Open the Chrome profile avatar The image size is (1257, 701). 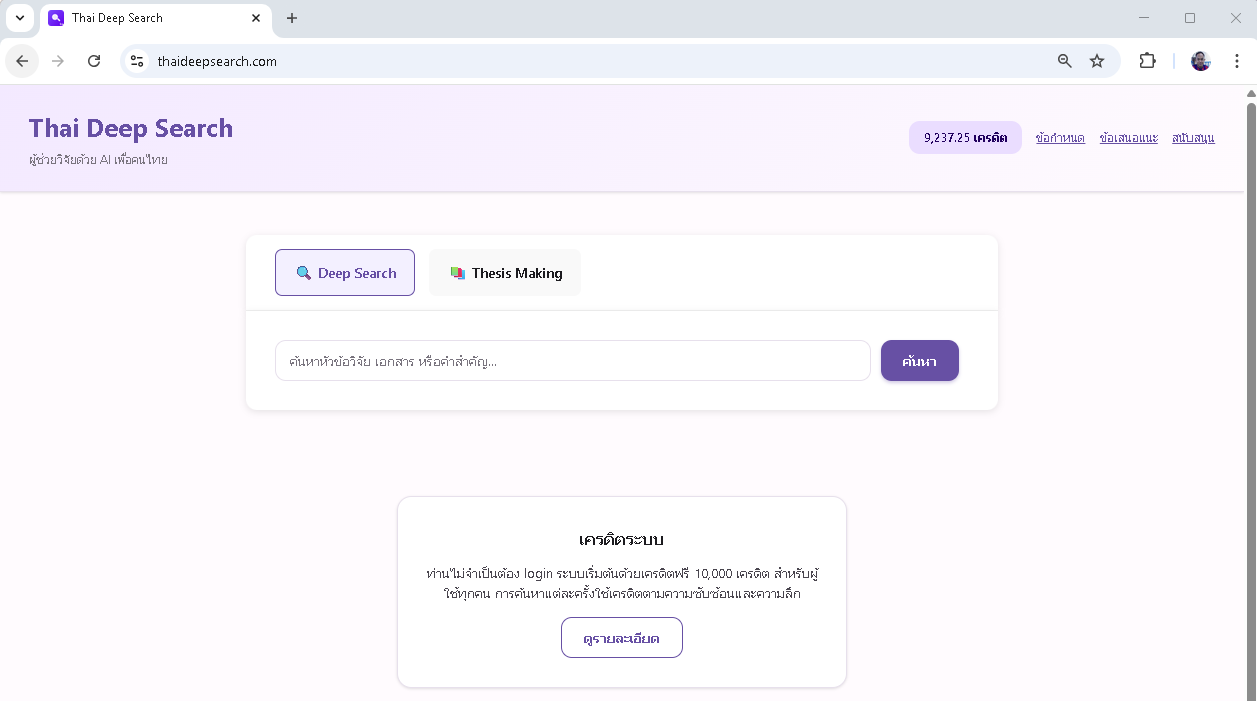1200,61
